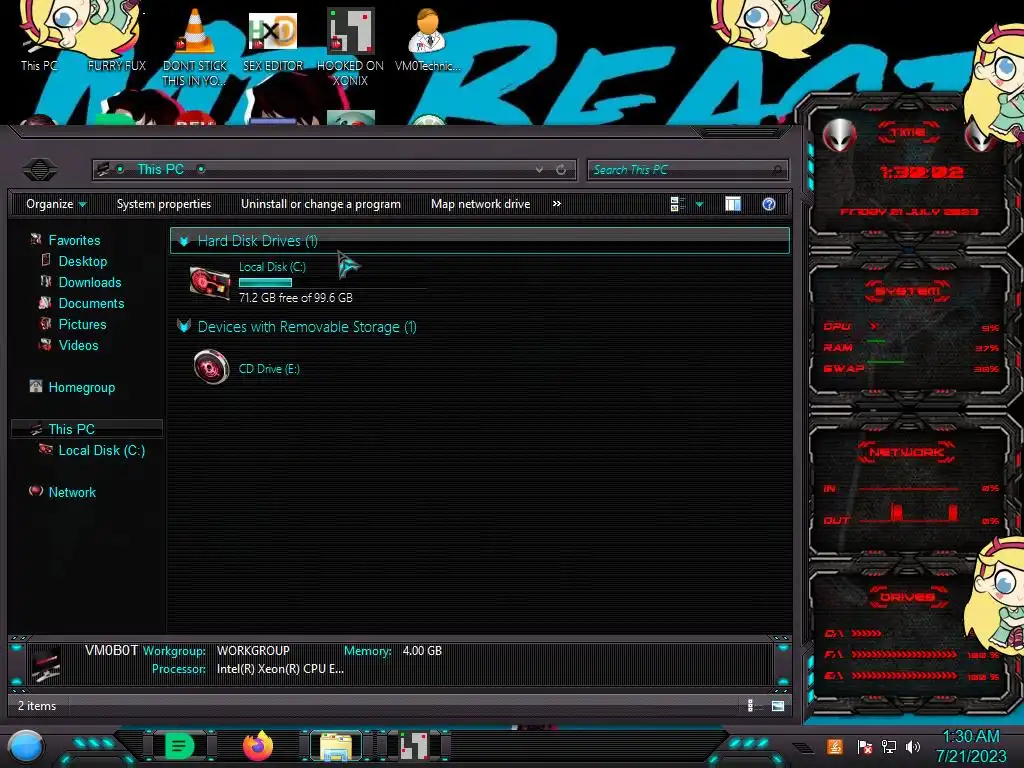Open the view options dropdown arrow

[x=699, y=204]
